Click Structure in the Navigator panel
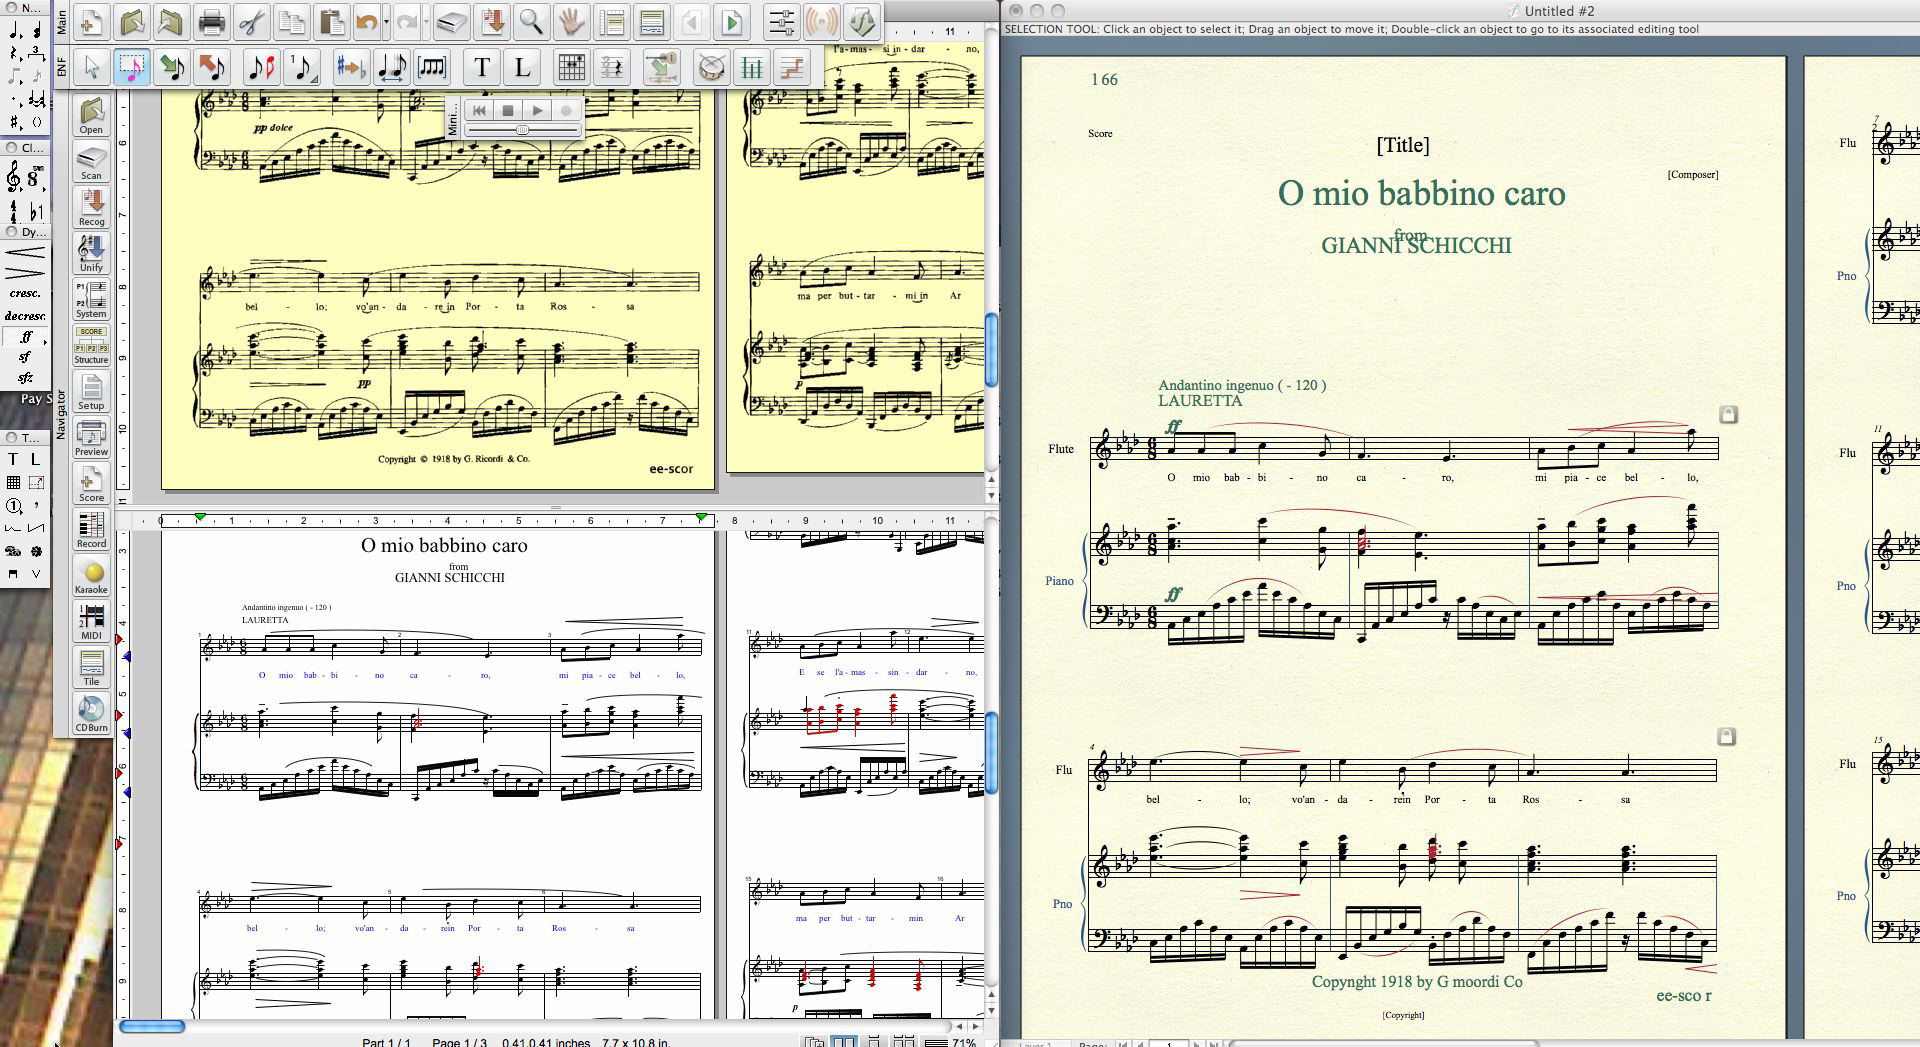The image size is (1920, 1047). pos(91,346)
